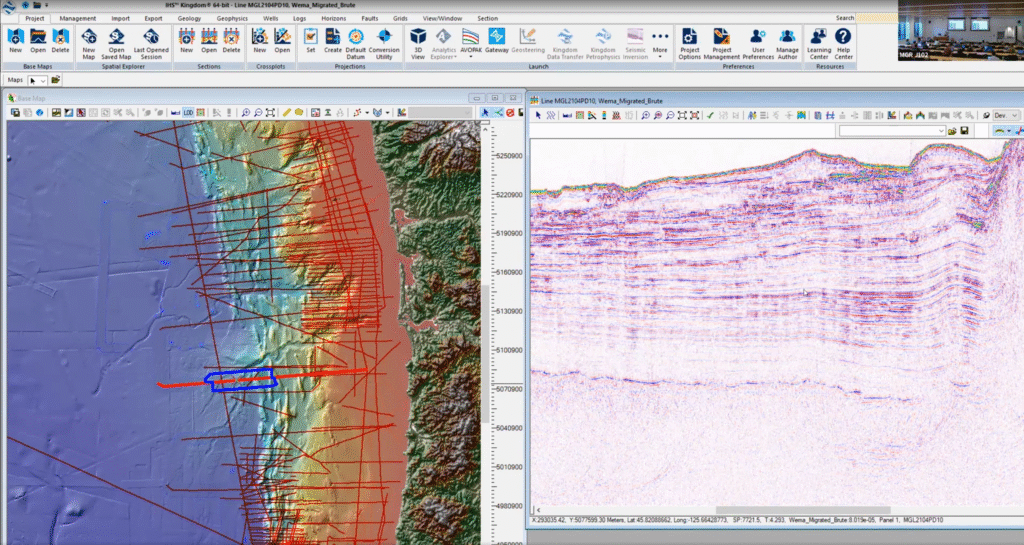
Task: Open the empty combo box above seismic section
Action: click(892, 131)
